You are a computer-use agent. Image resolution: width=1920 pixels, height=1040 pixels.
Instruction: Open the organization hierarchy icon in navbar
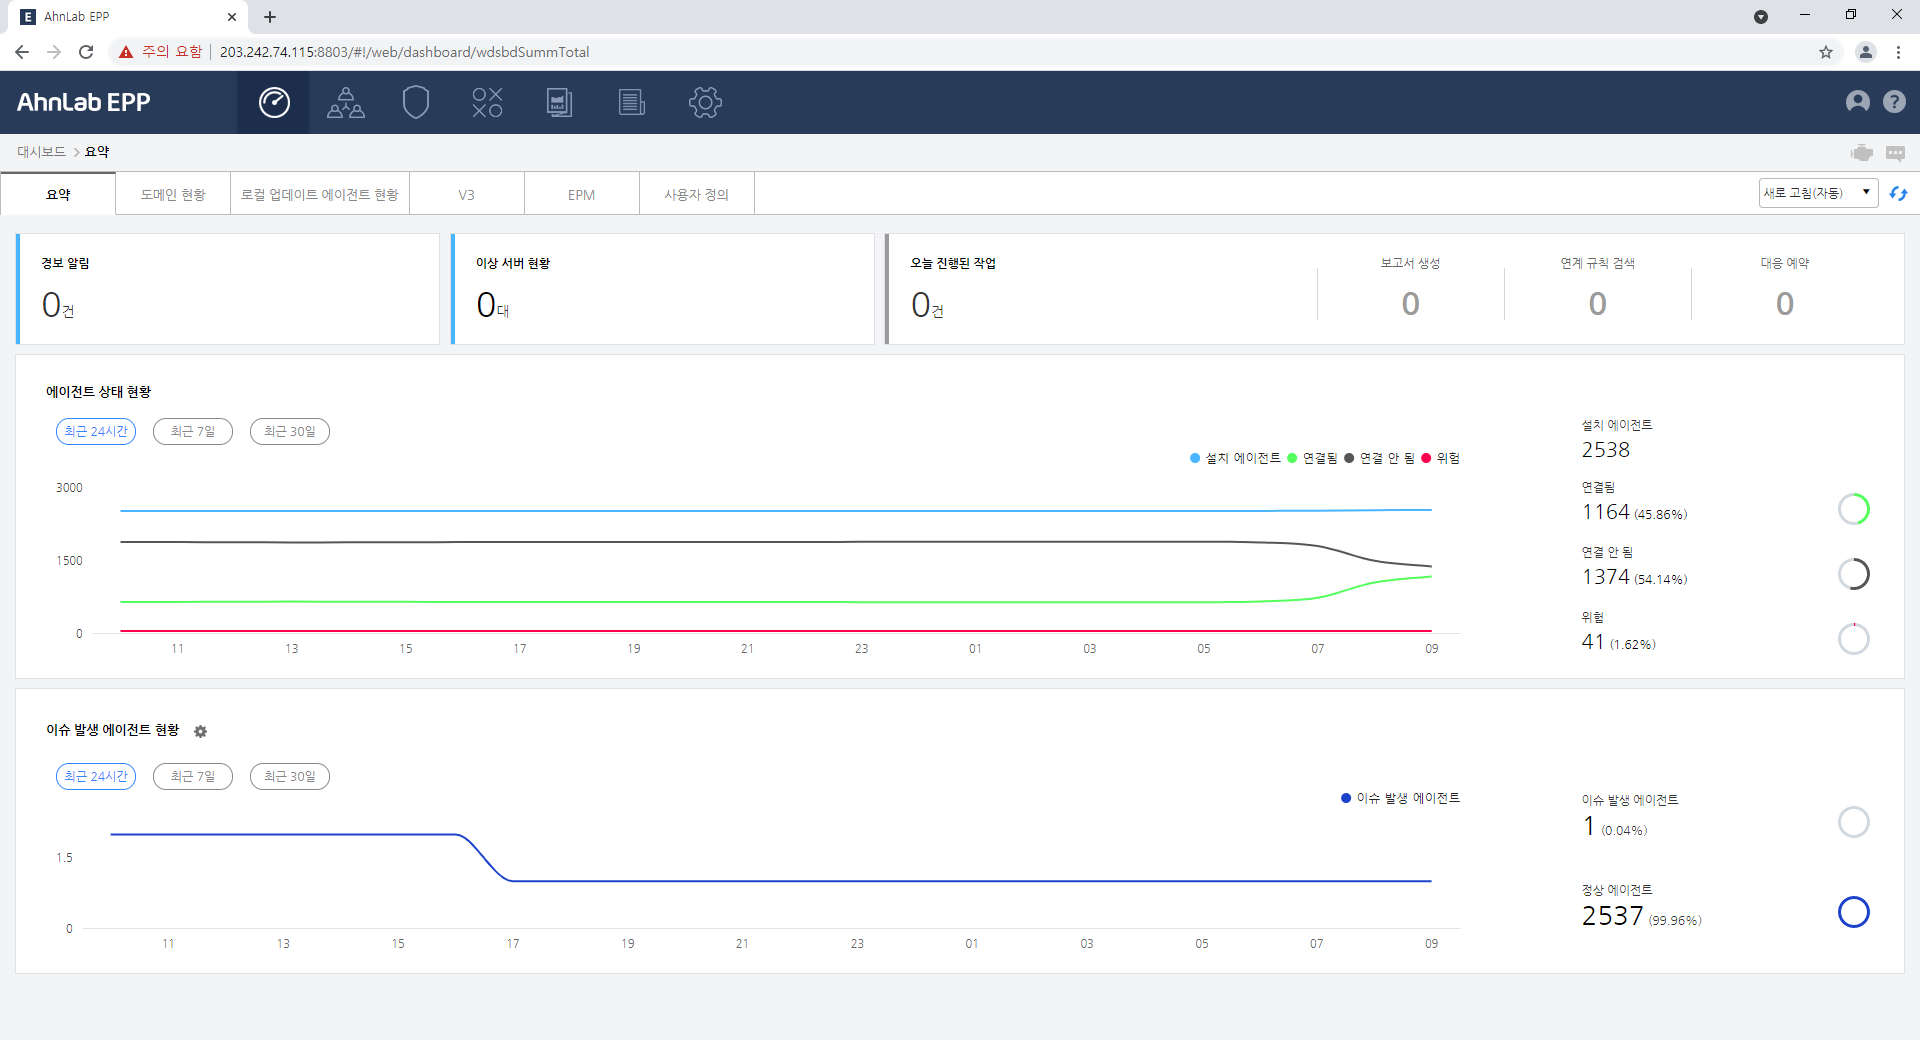[x=346, y=102]
